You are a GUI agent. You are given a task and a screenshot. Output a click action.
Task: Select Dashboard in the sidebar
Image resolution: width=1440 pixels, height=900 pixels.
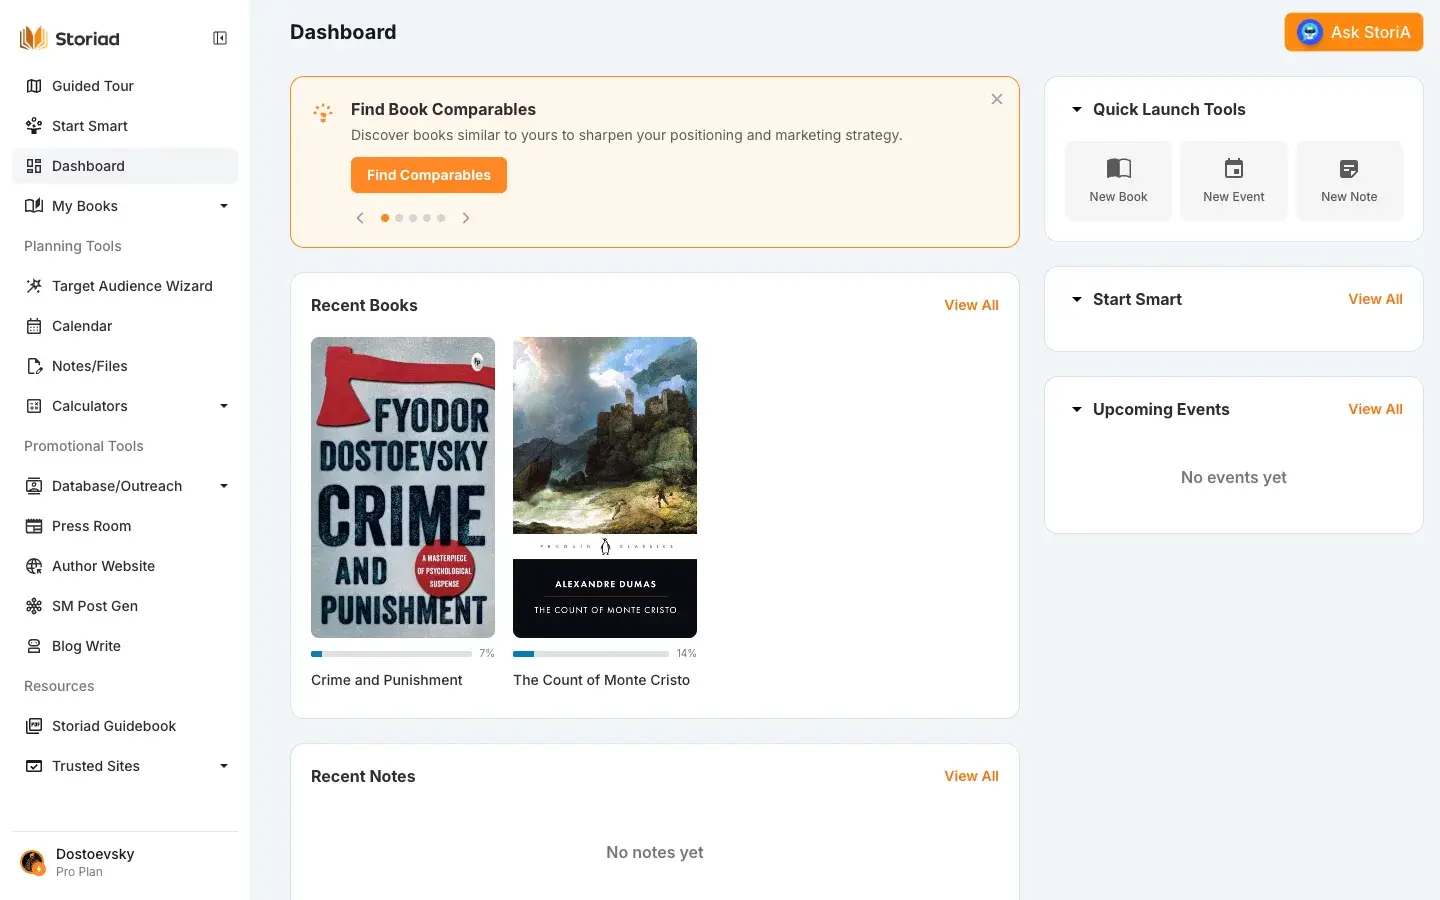pyautogui.click(x=125, y=166)
